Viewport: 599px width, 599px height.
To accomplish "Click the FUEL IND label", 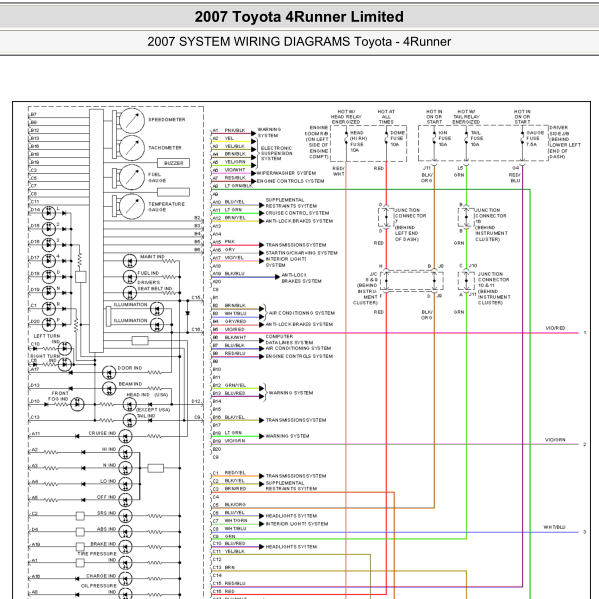I will pos(148,273).
